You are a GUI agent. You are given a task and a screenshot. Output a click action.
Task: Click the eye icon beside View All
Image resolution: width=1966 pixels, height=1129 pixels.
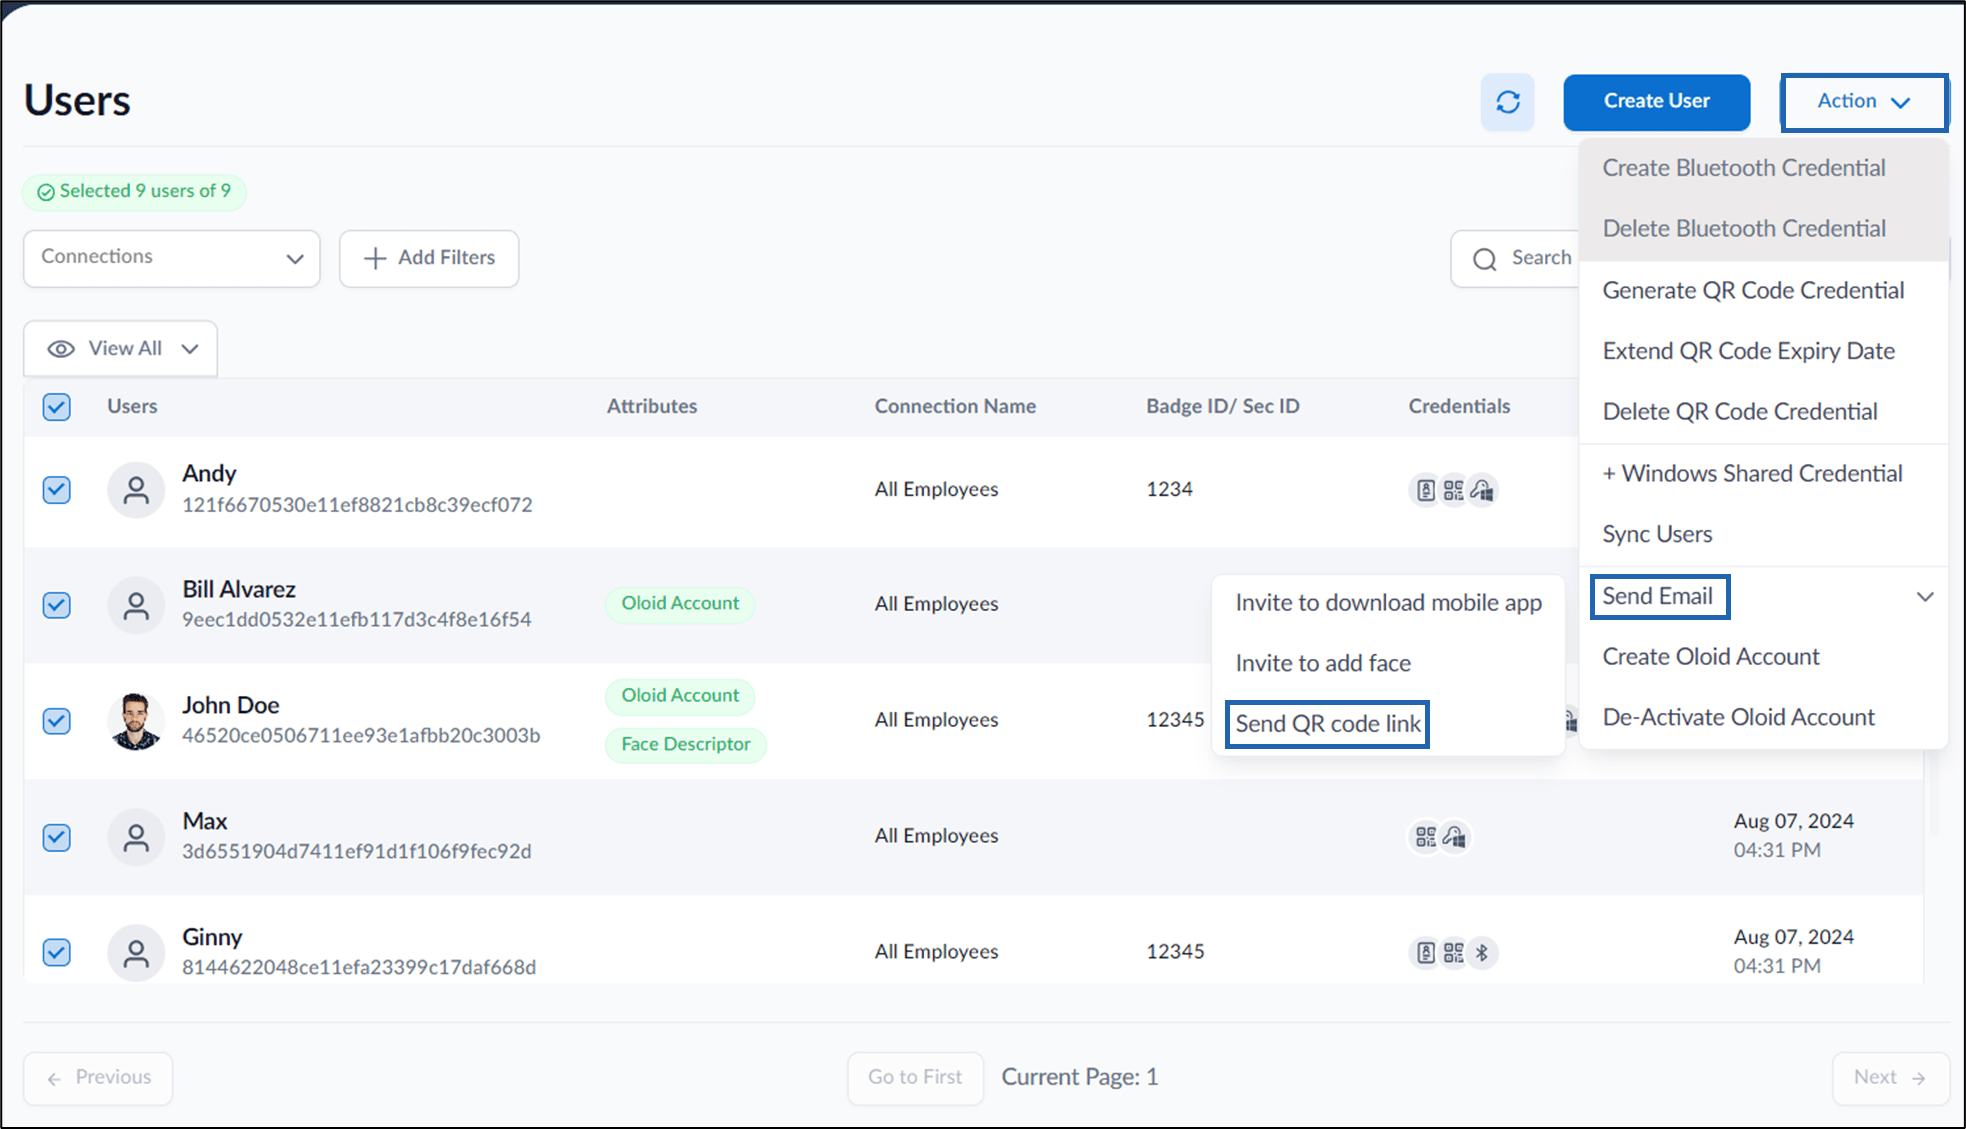coord(61,349)
